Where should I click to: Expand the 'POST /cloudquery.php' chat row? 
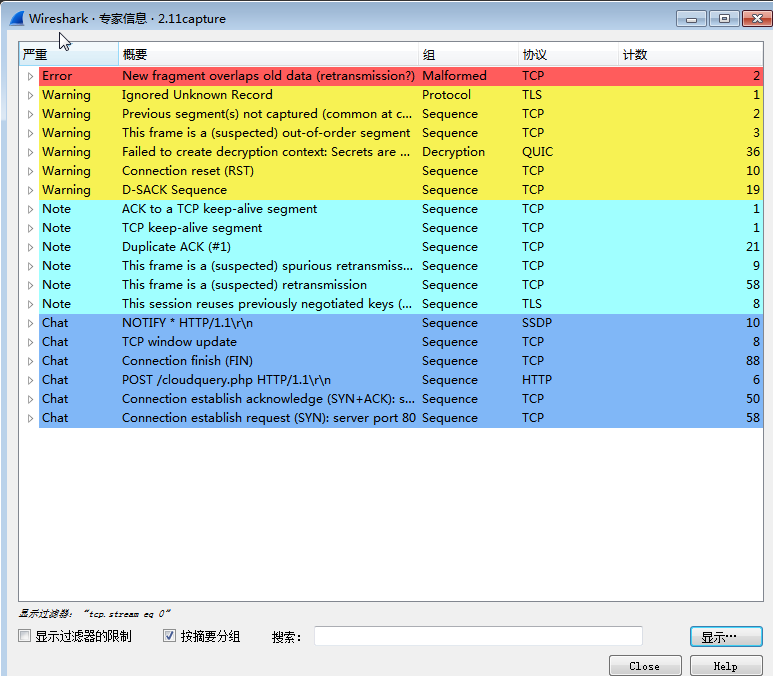click(30, 380)
